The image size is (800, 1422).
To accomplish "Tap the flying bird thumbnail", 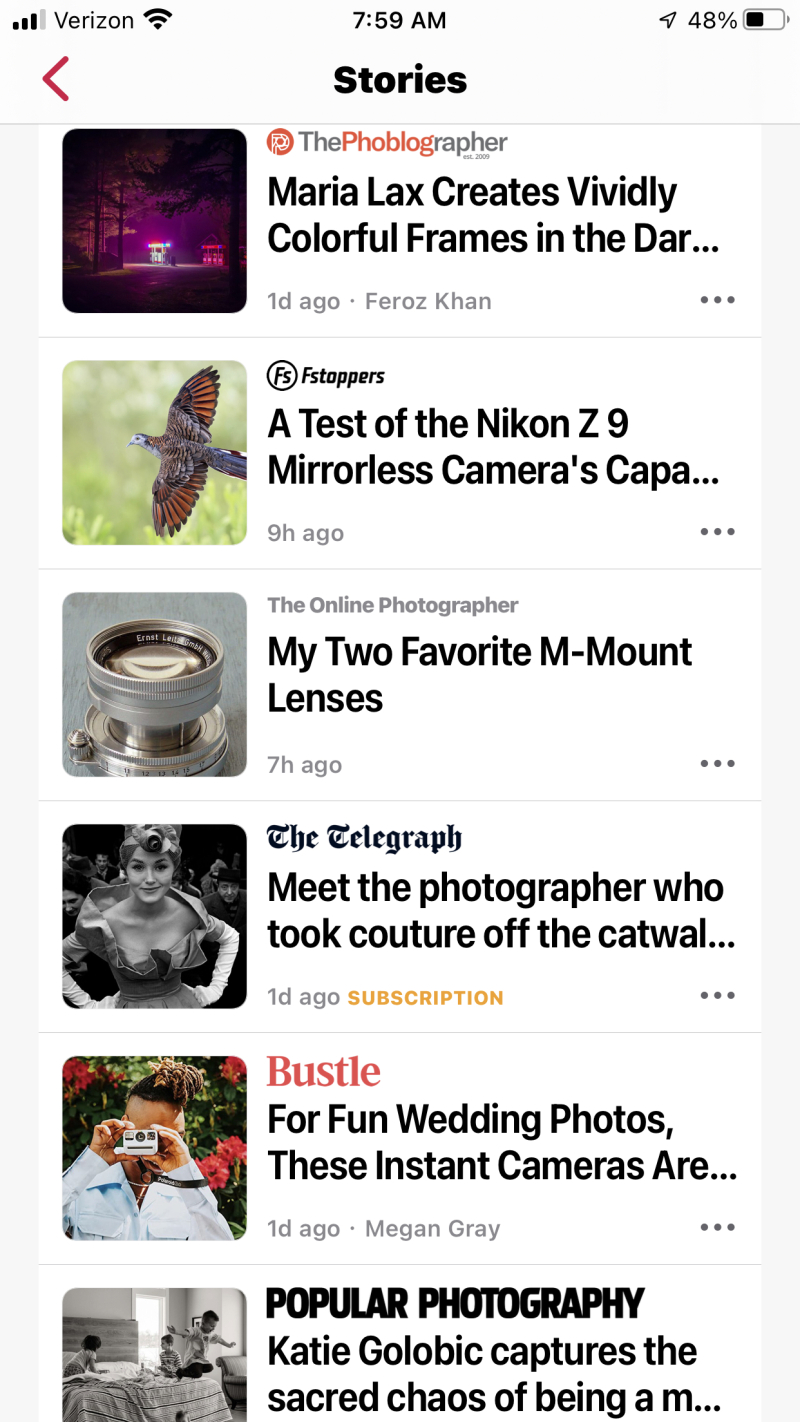I will click(x=154, y=453).
